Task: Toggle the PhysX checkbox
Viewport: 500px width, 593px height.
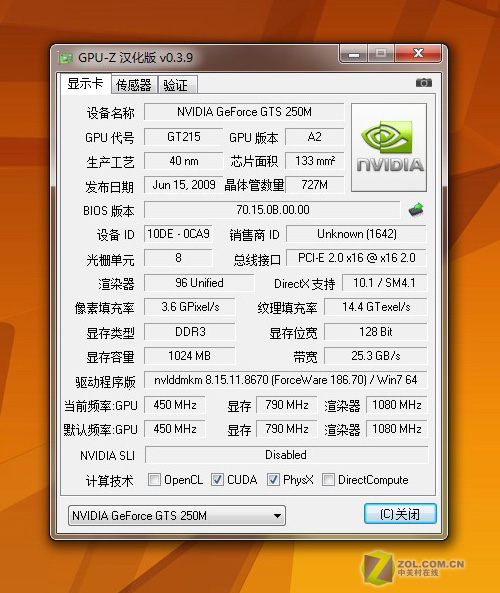Action: click(273, 480)
